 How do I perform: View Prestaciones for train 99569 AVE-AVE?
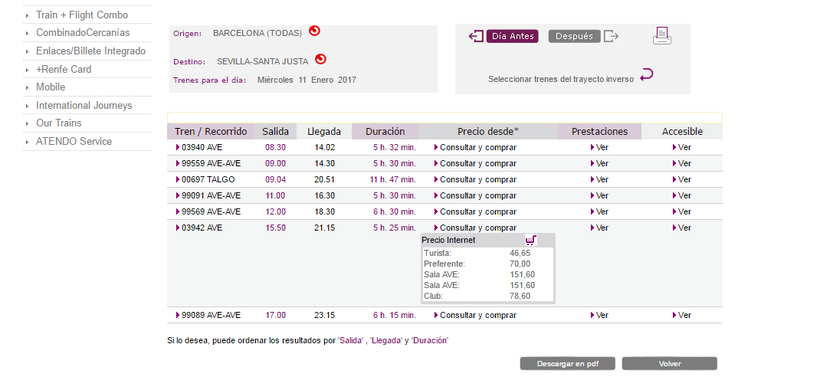[x=599, y=212]
